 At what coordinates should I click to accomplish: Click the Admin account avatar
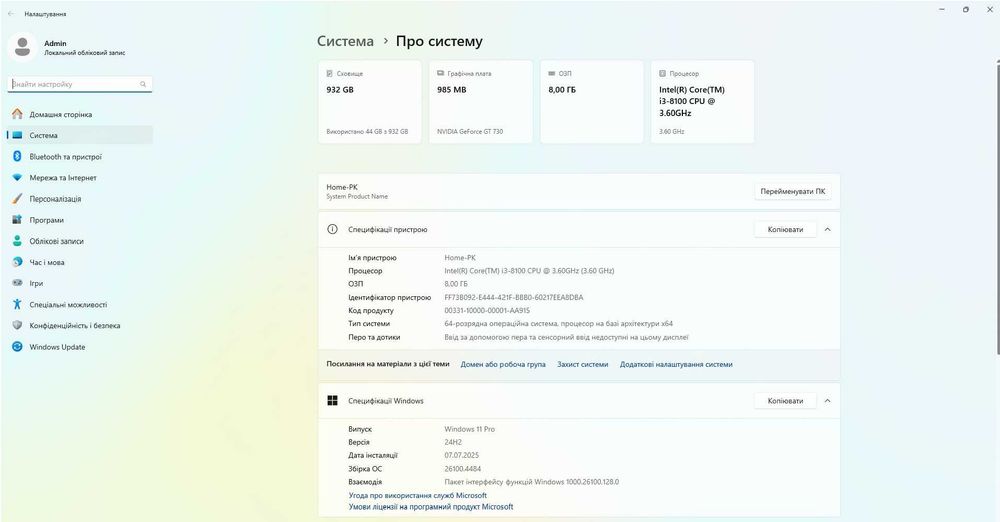click(22, 47)
